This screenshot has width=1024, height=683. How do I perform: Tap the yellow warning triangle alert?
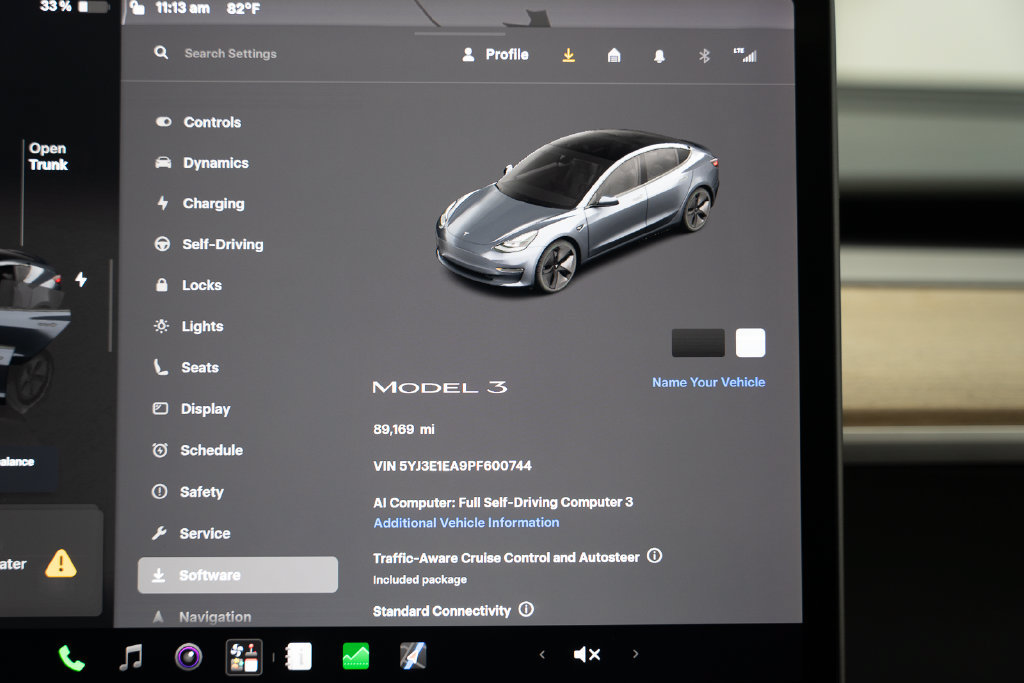(x=61, y=564)
